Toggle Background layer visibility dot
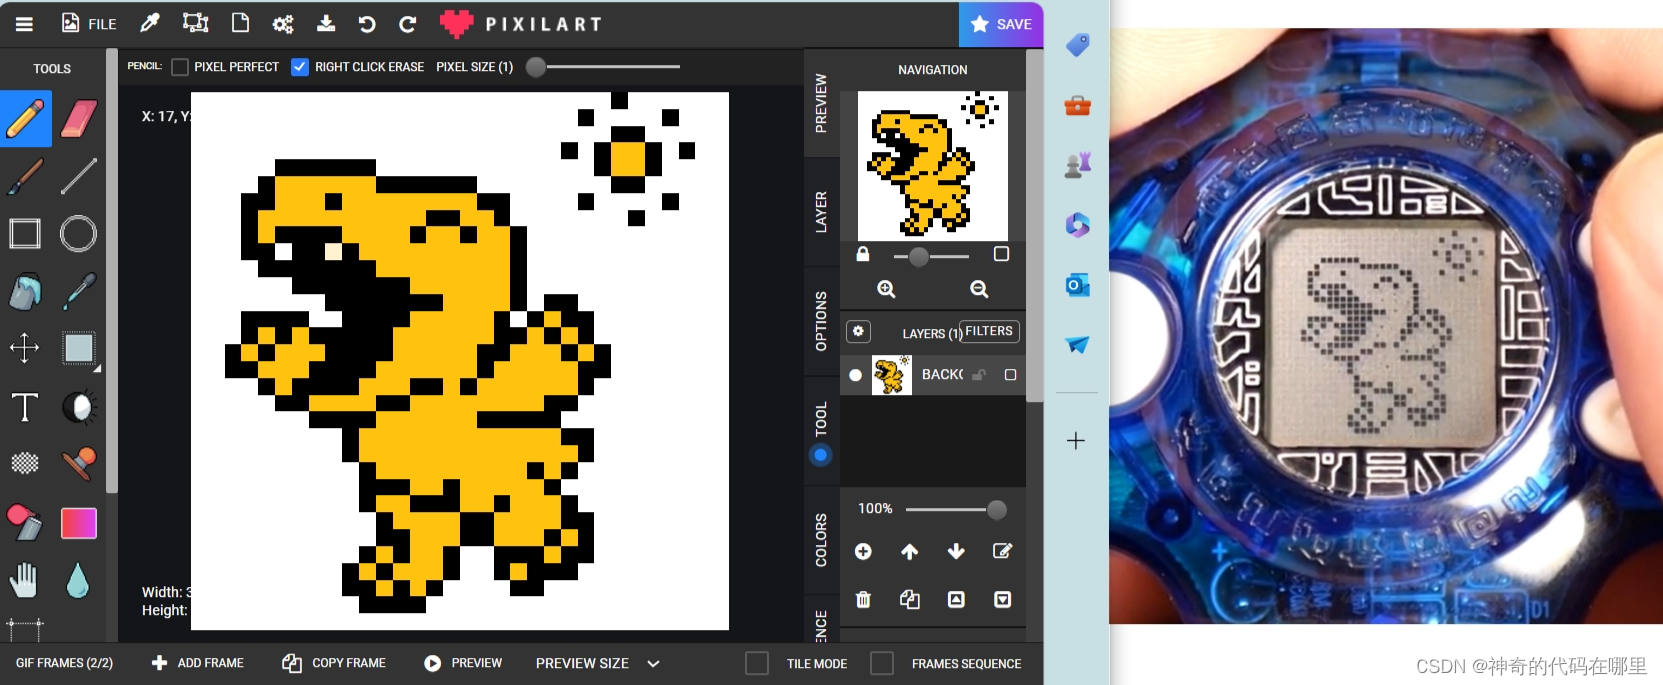The width and height of the screenshot is (1663, 685). coord(855,375)
